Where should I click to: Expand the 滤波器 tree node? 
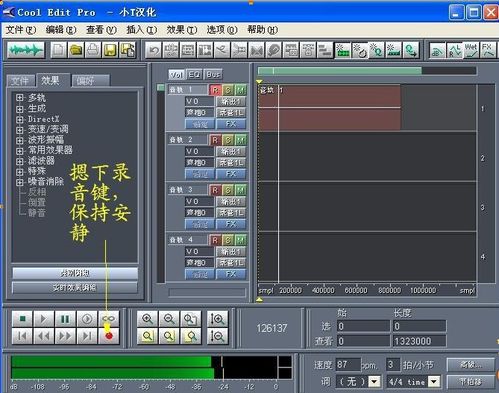(20, 161)
